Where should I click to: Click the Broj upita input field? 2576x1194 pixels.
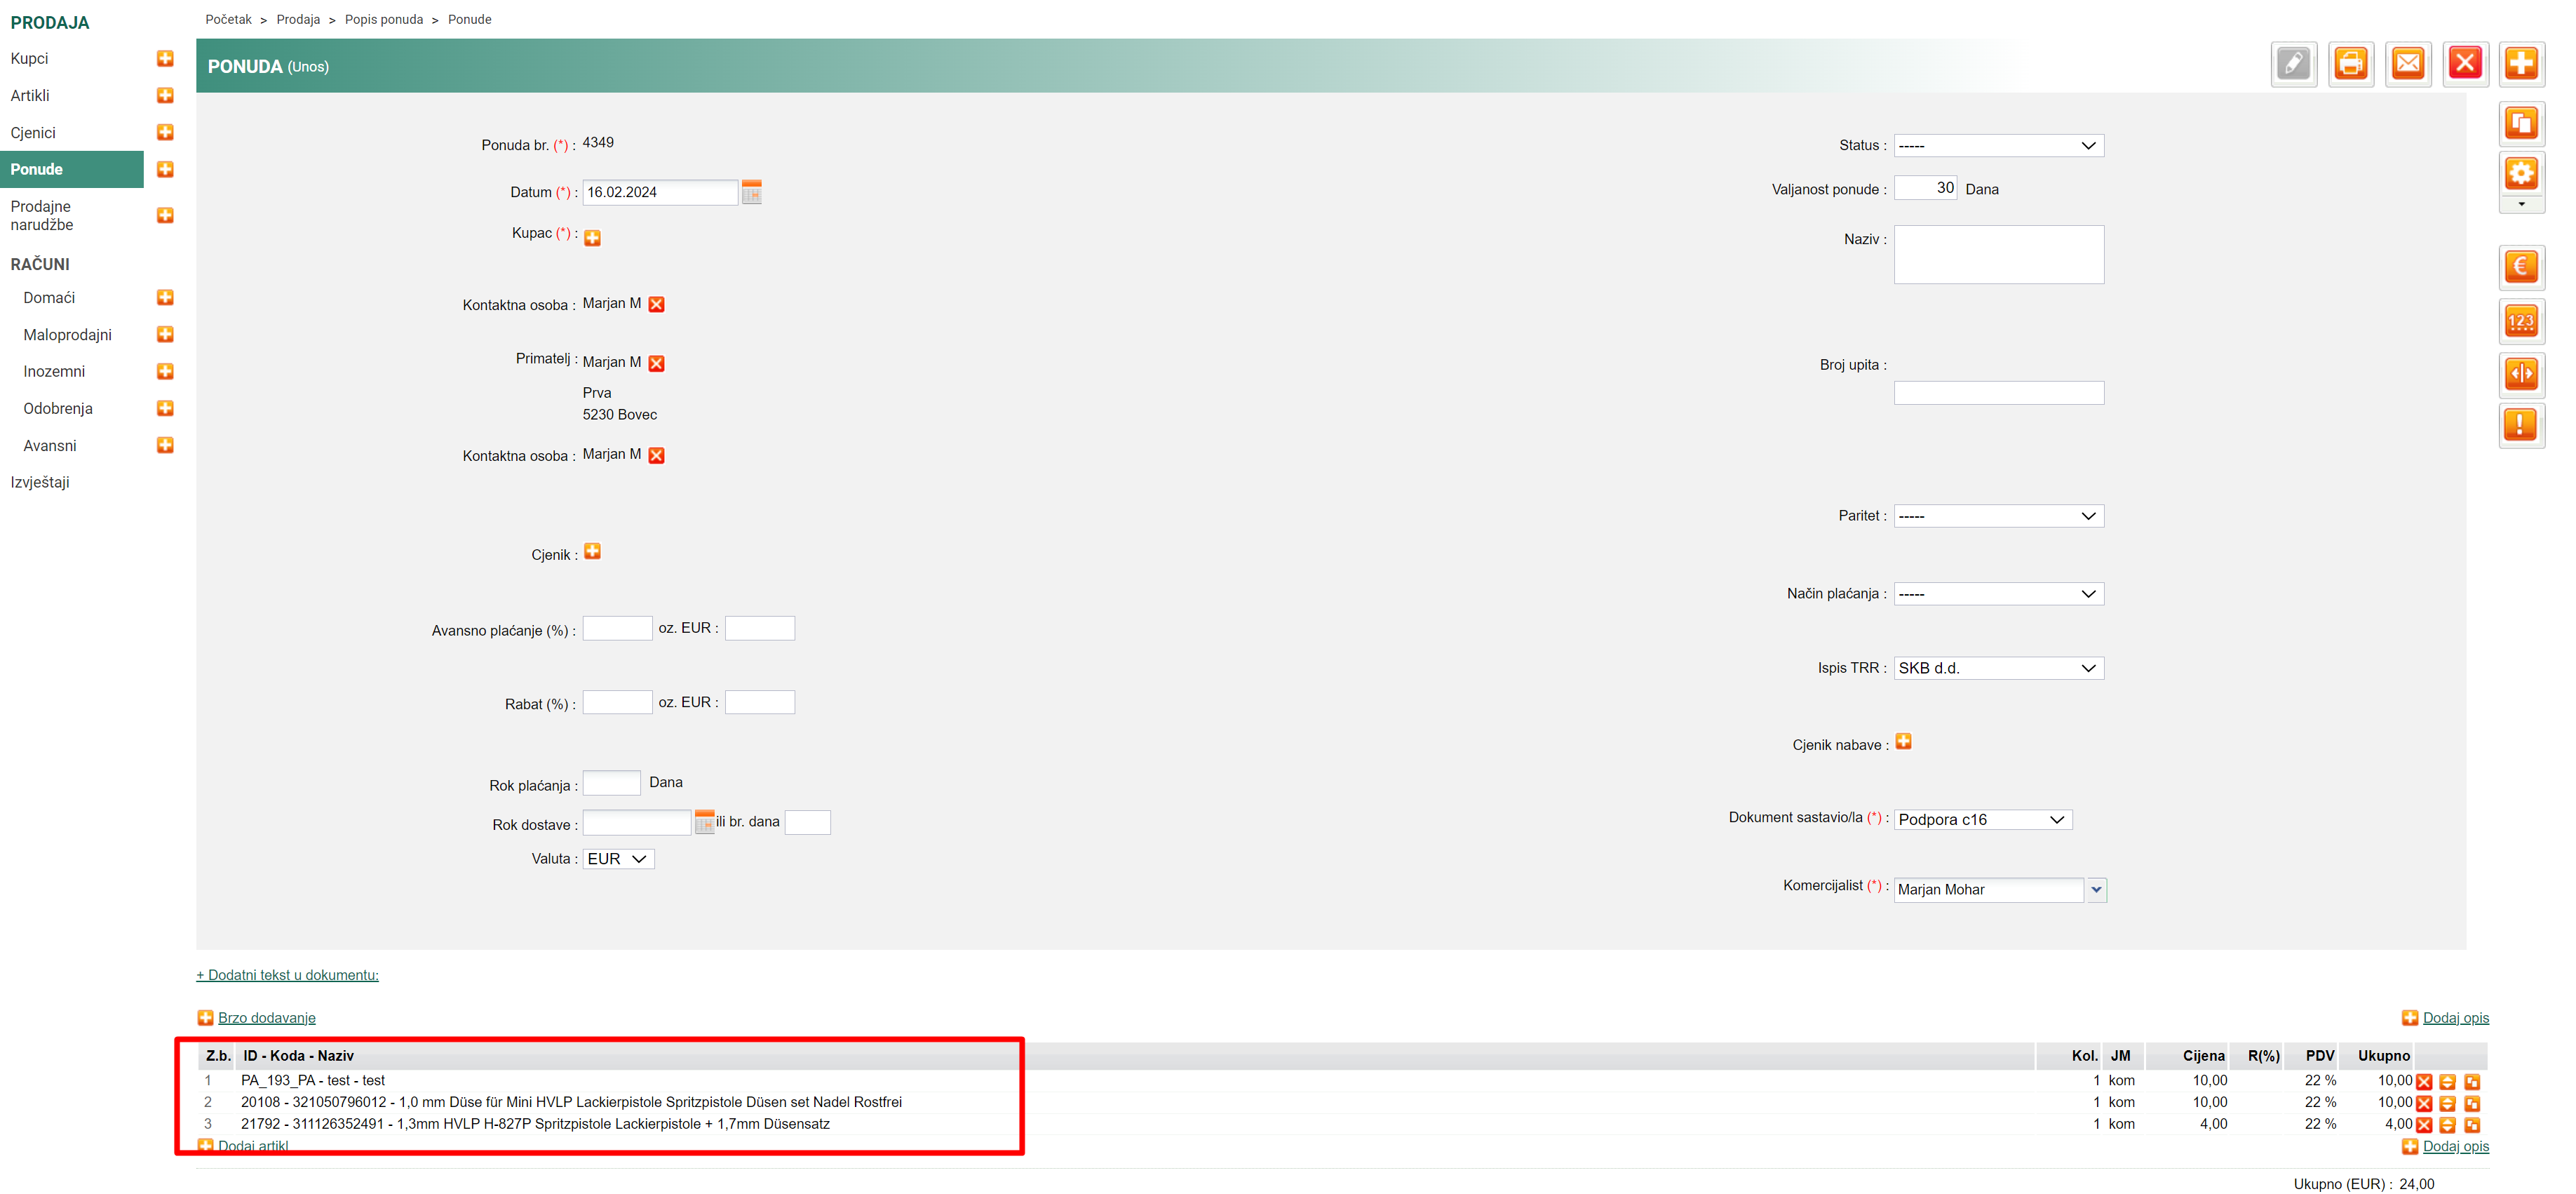coord(1997,393)
